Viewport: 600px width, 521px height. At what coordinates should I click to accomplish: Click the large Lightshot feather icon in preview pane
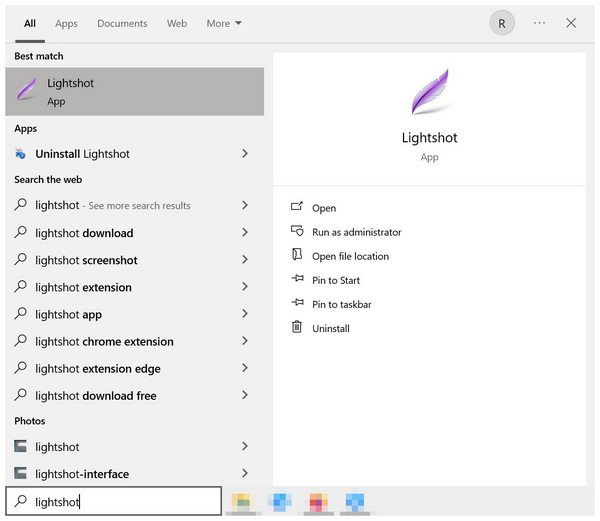click(x=430, y=92)
